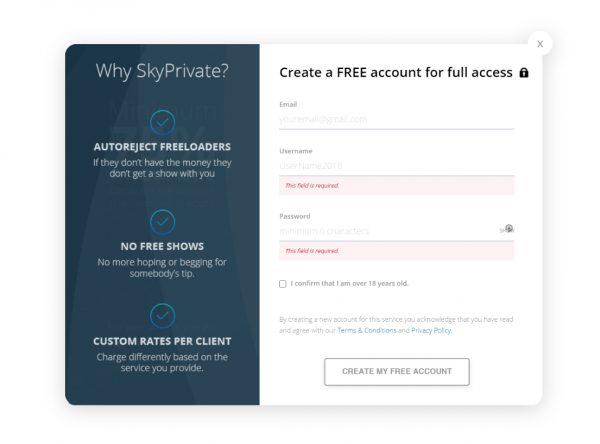This screenshot has height=444, width=600.
Task: Select the 'I confirm that I am over 18' label
Action: [349, 284]
